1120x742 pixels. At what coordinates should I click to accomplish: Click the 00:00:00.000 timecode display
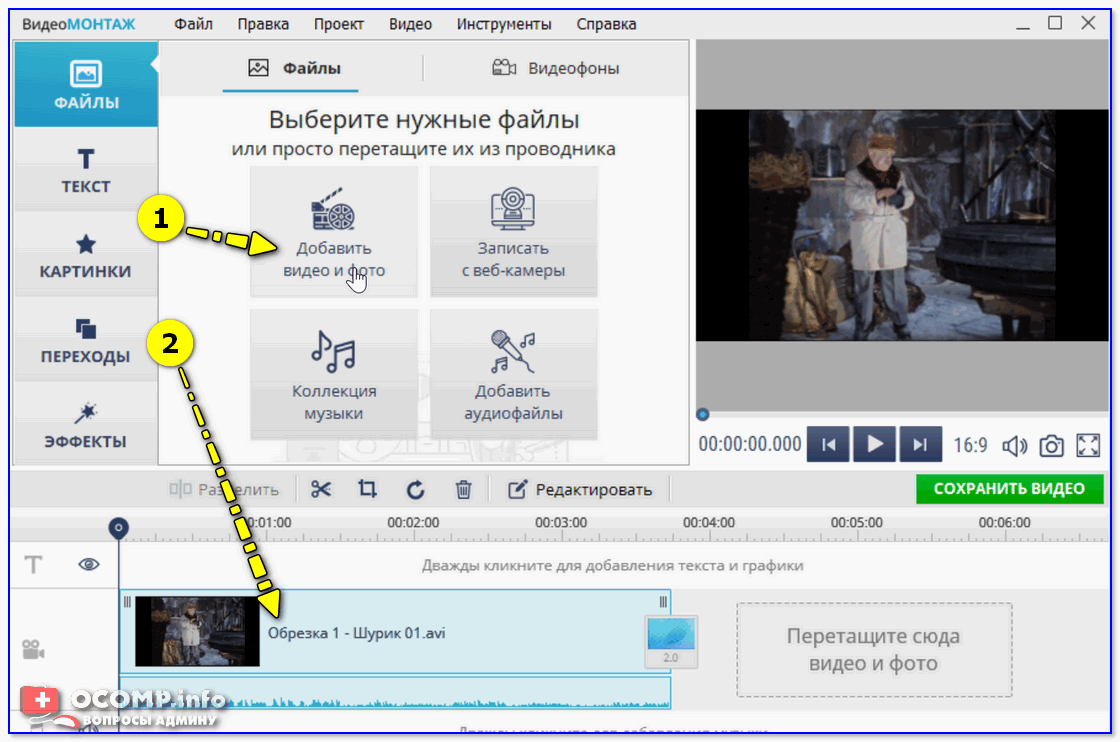(750, 444)
